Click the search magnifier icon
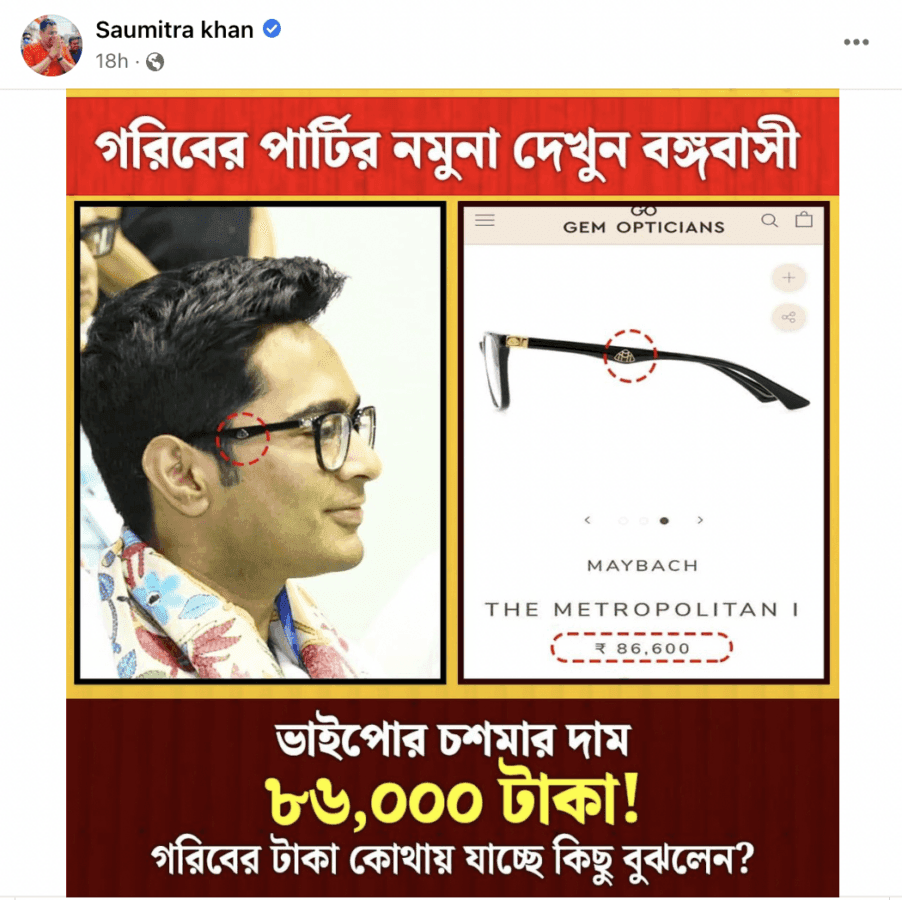This screenshot has width=902, height=900. [770, 220]
